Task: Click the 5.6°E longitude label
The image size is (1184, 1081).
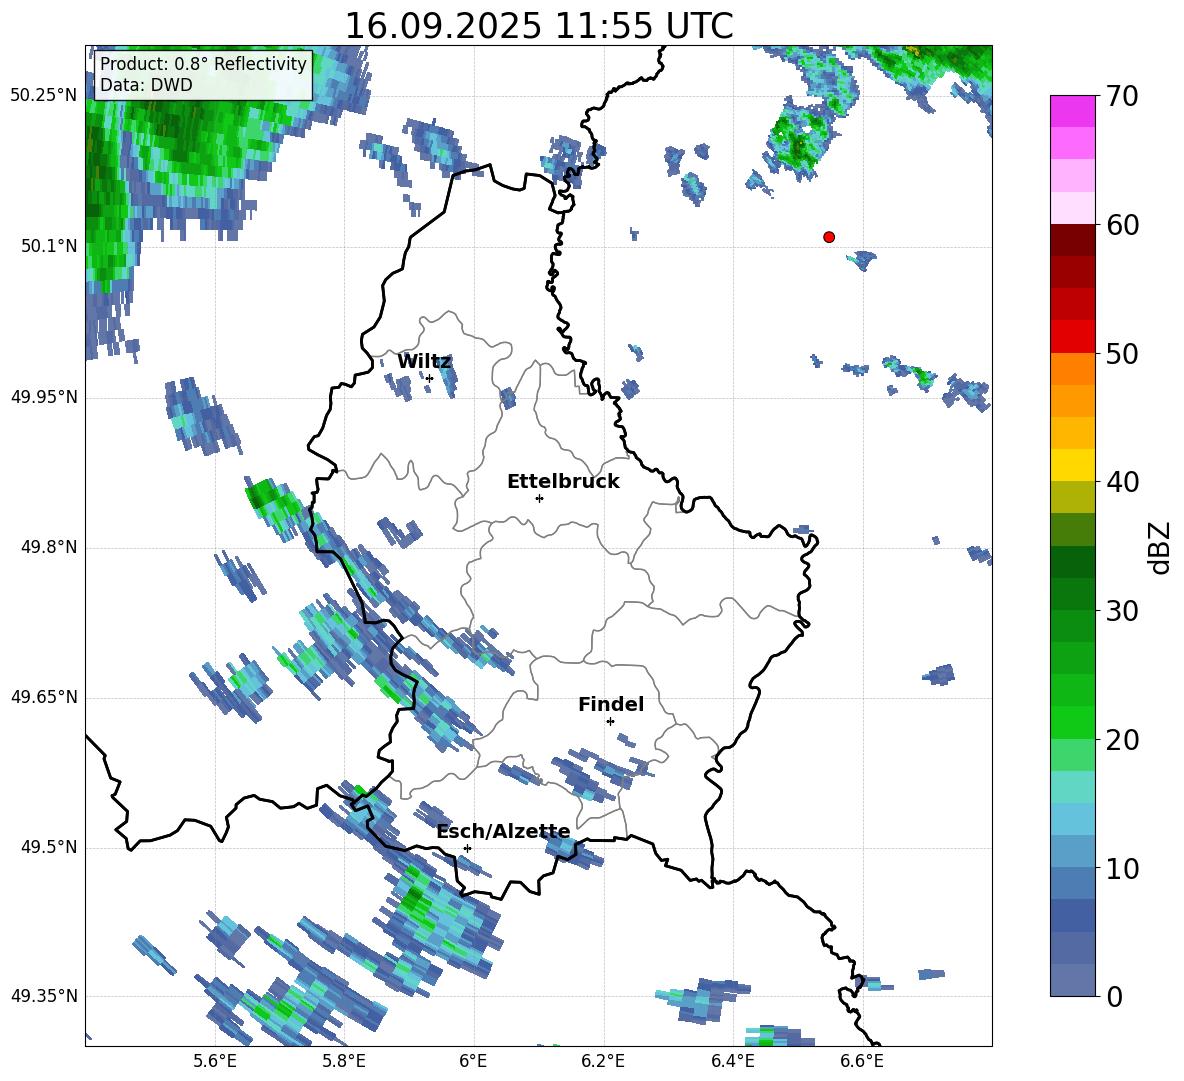Action: (x=215, y=1061)
